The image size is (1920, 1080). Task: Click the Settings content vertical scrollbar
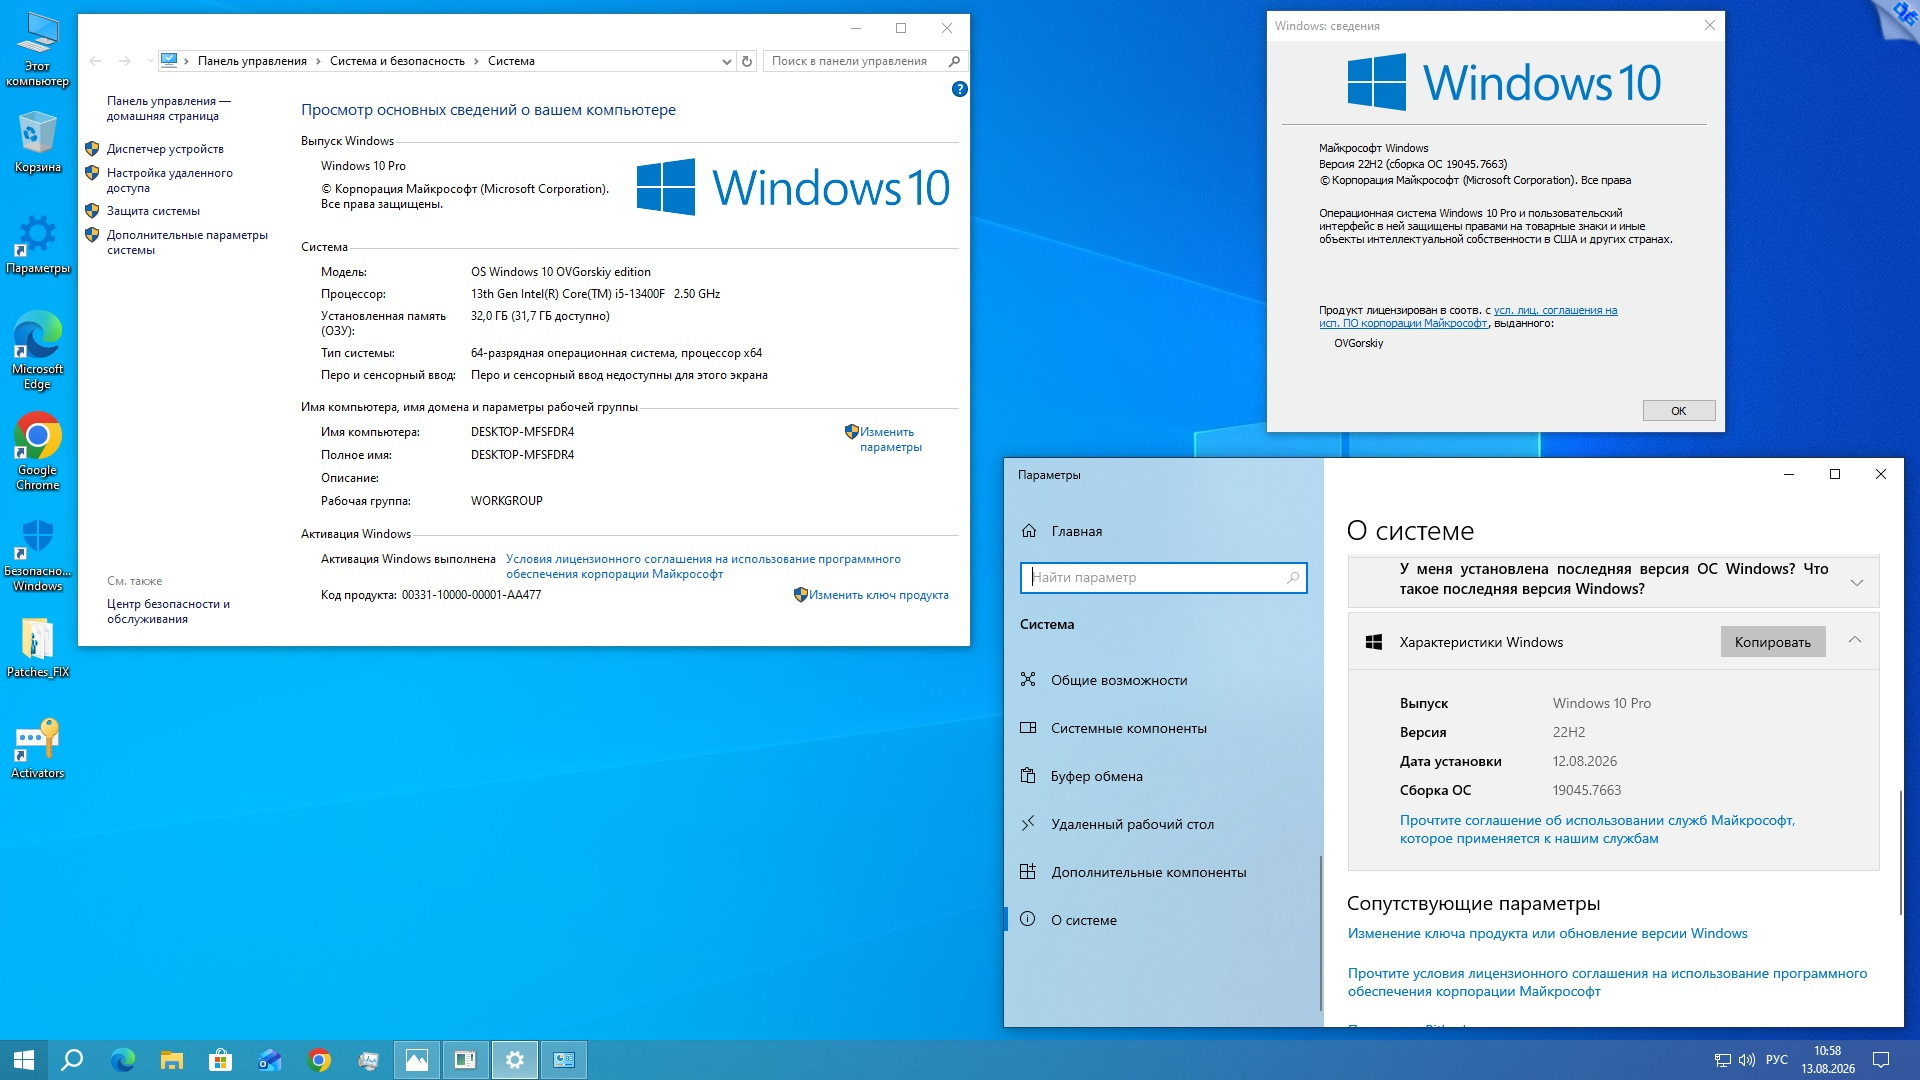tap(1900, 852)
